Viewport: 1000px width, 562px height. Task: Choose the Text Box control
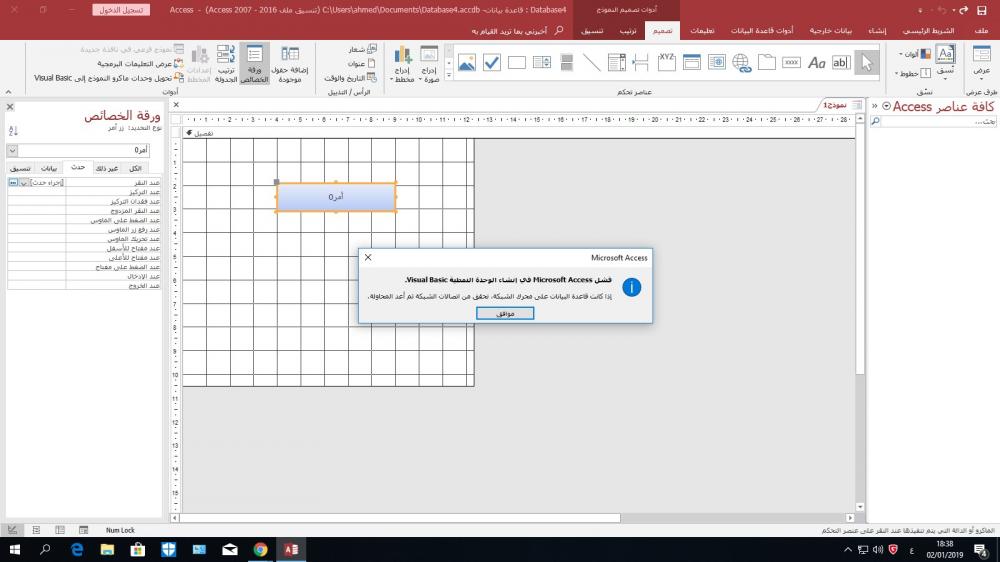(x=841, y=63)
